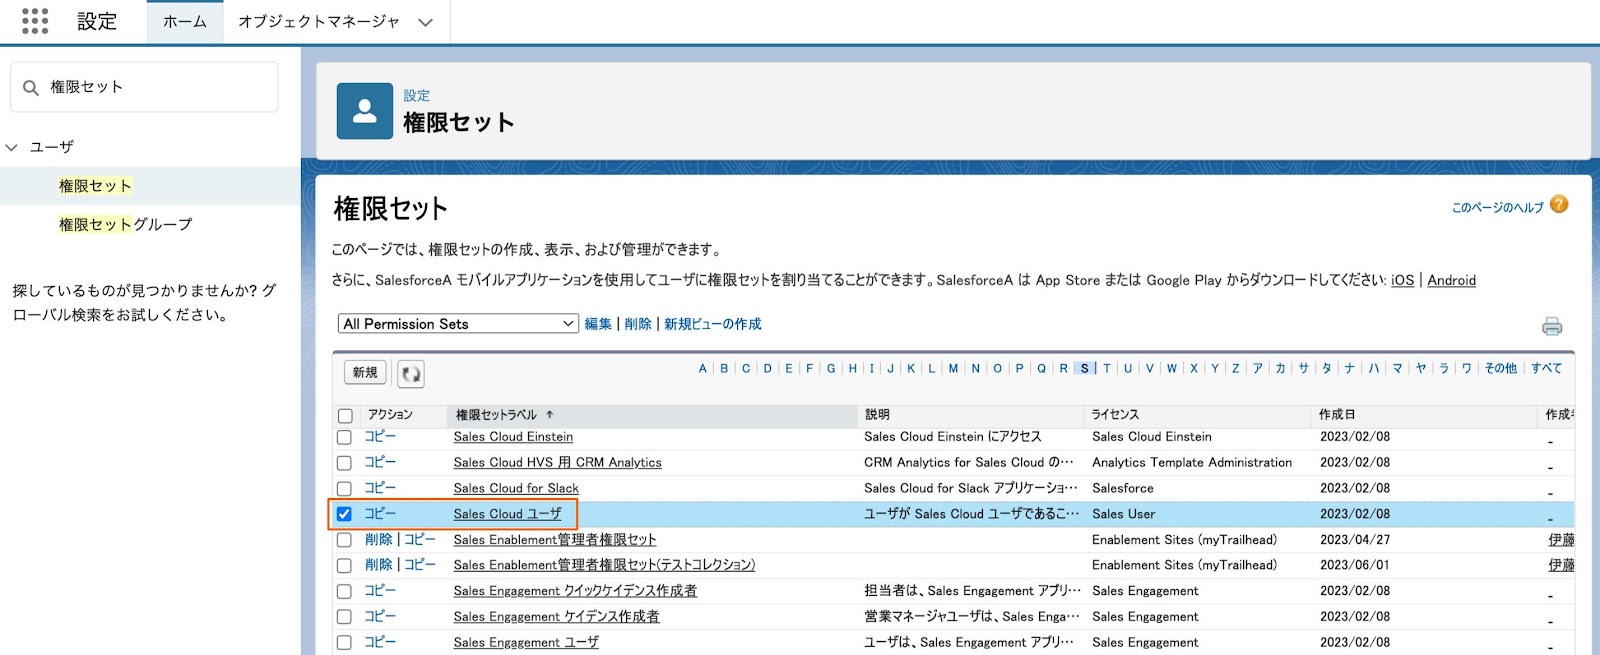Sort by the permission set label arrow
The image size is (1600, 655).
(x=550, y=414)
